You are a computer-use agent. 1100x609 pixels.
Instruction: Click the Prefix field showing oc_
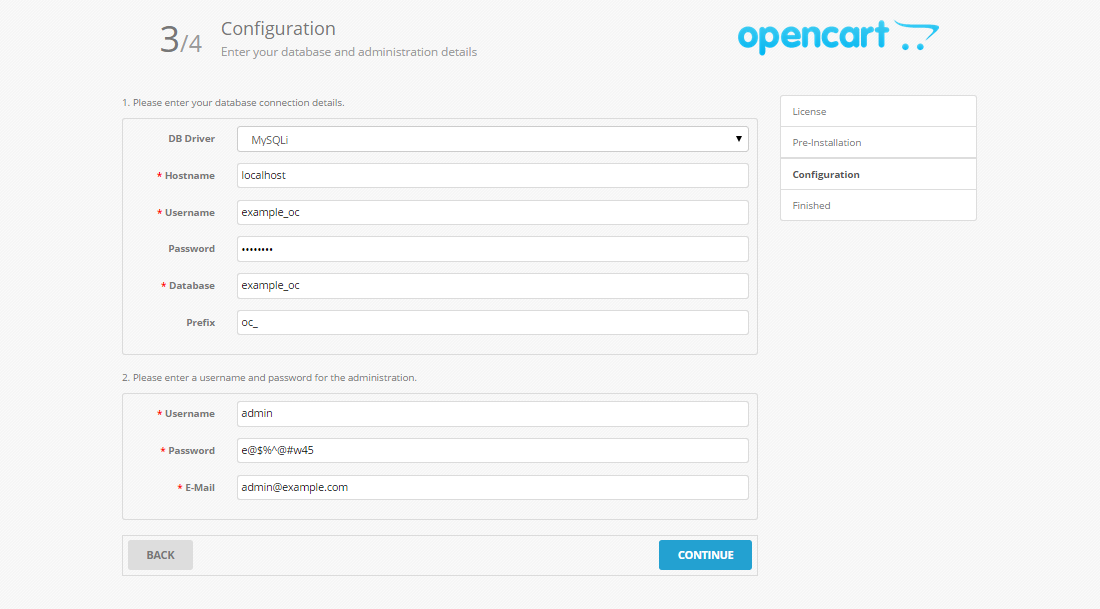click(492, 322)
